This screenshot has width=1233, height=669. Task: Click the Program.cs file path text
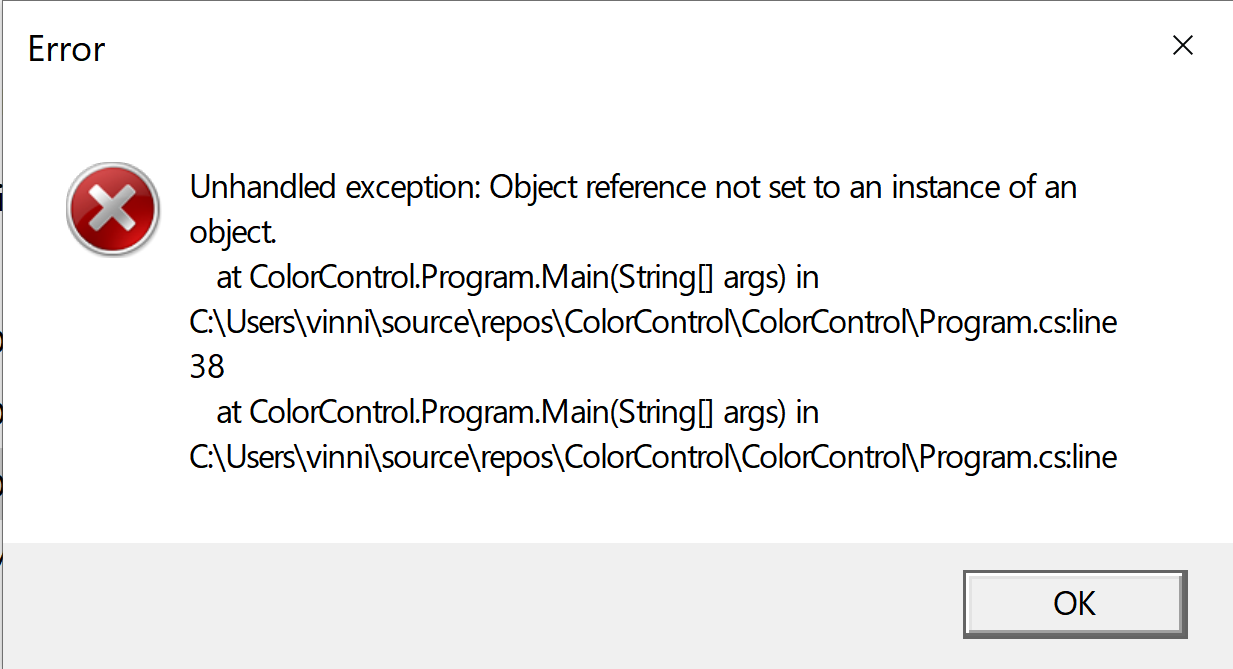coord(650,321)
